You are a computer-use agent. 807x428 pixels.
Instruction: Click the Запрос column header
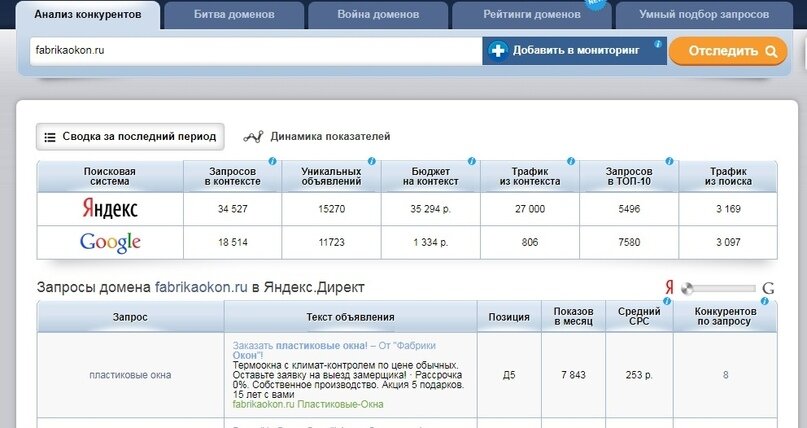(x=130, y=317)
